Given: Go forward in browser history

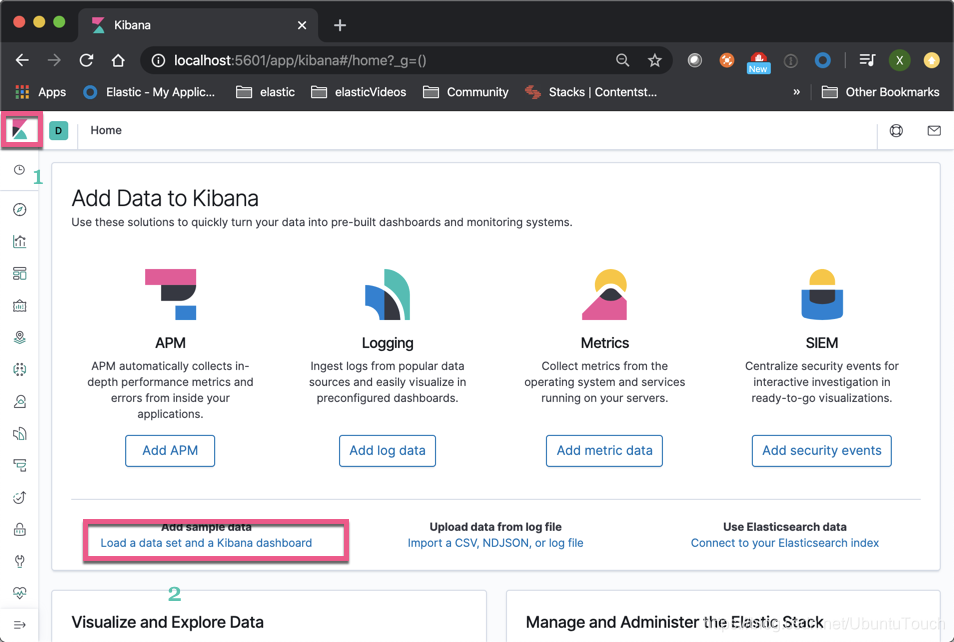Looking at the screenshot, I should [54, 60].
